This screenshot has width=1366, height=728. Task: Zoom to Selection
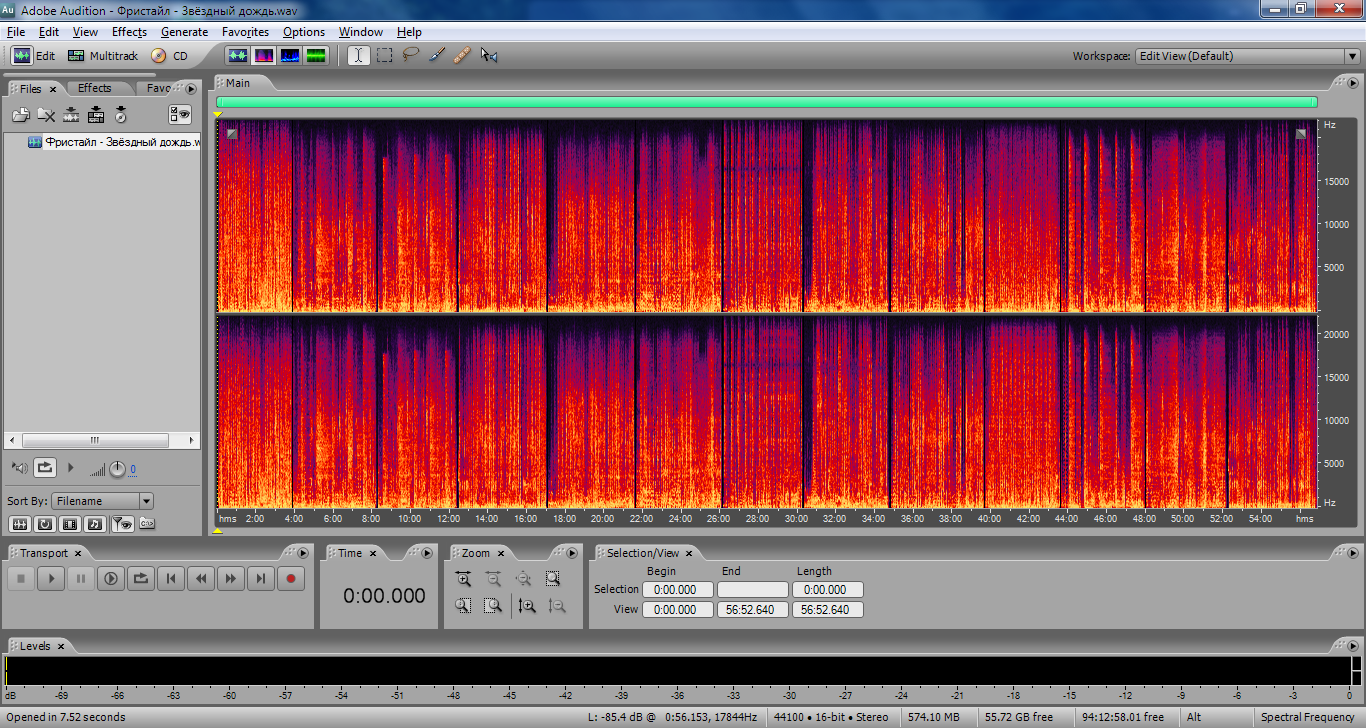coord(552,578)
